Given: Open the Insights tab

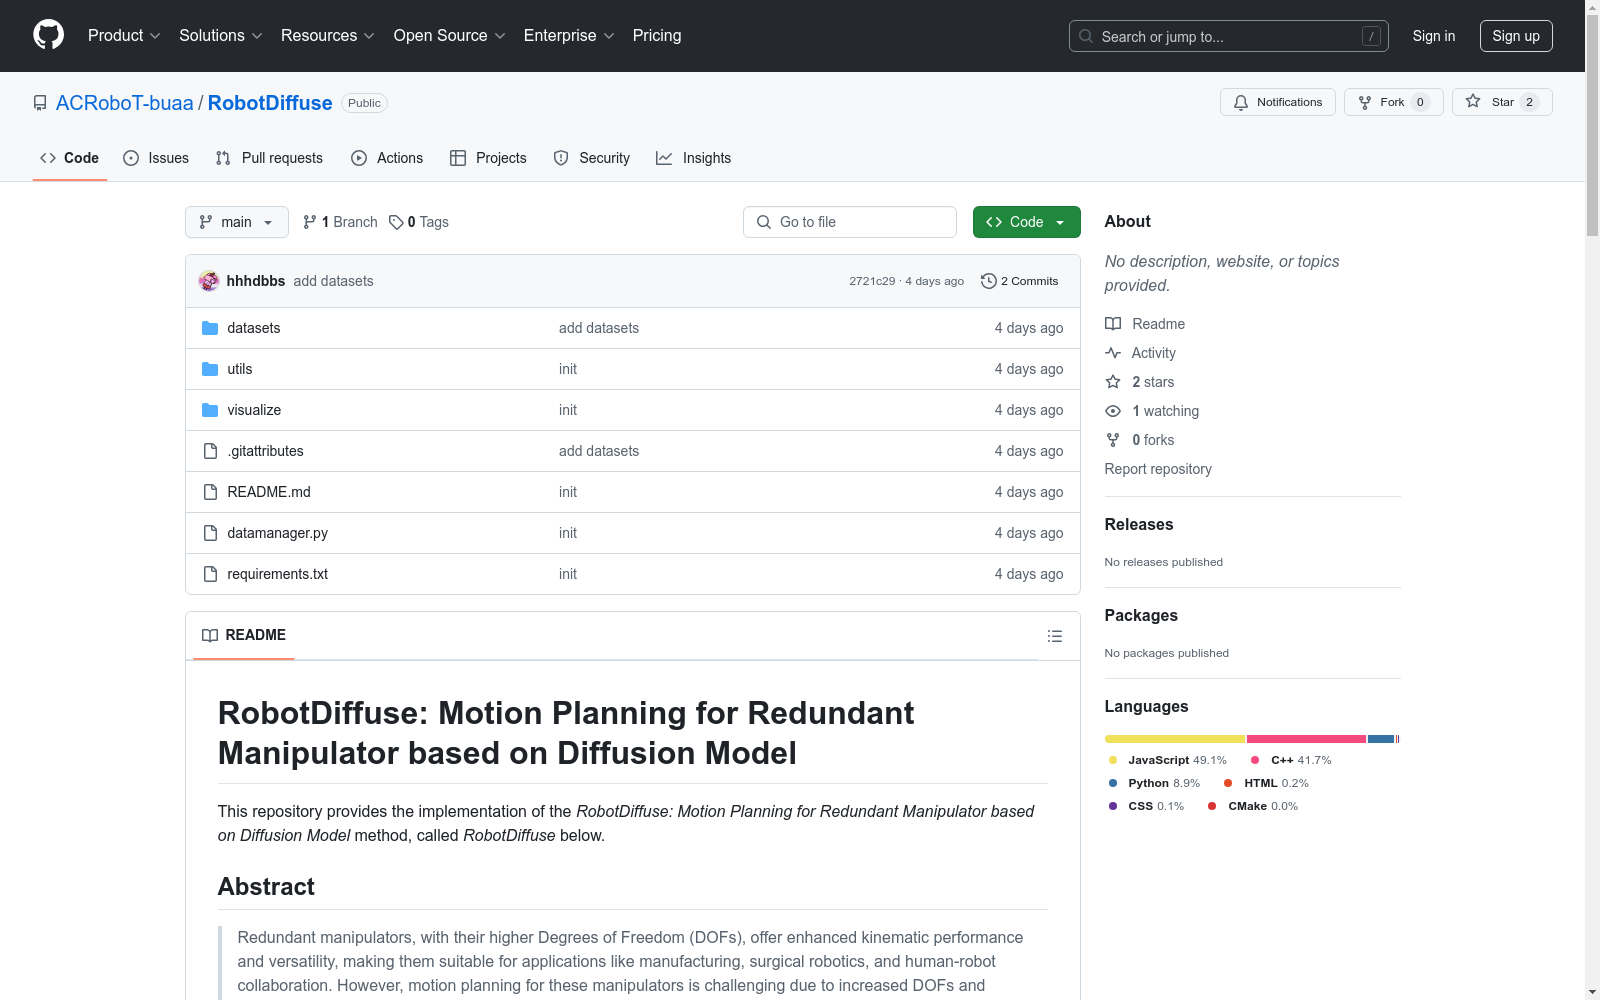Looking at the screenshot, I should 693,158.
